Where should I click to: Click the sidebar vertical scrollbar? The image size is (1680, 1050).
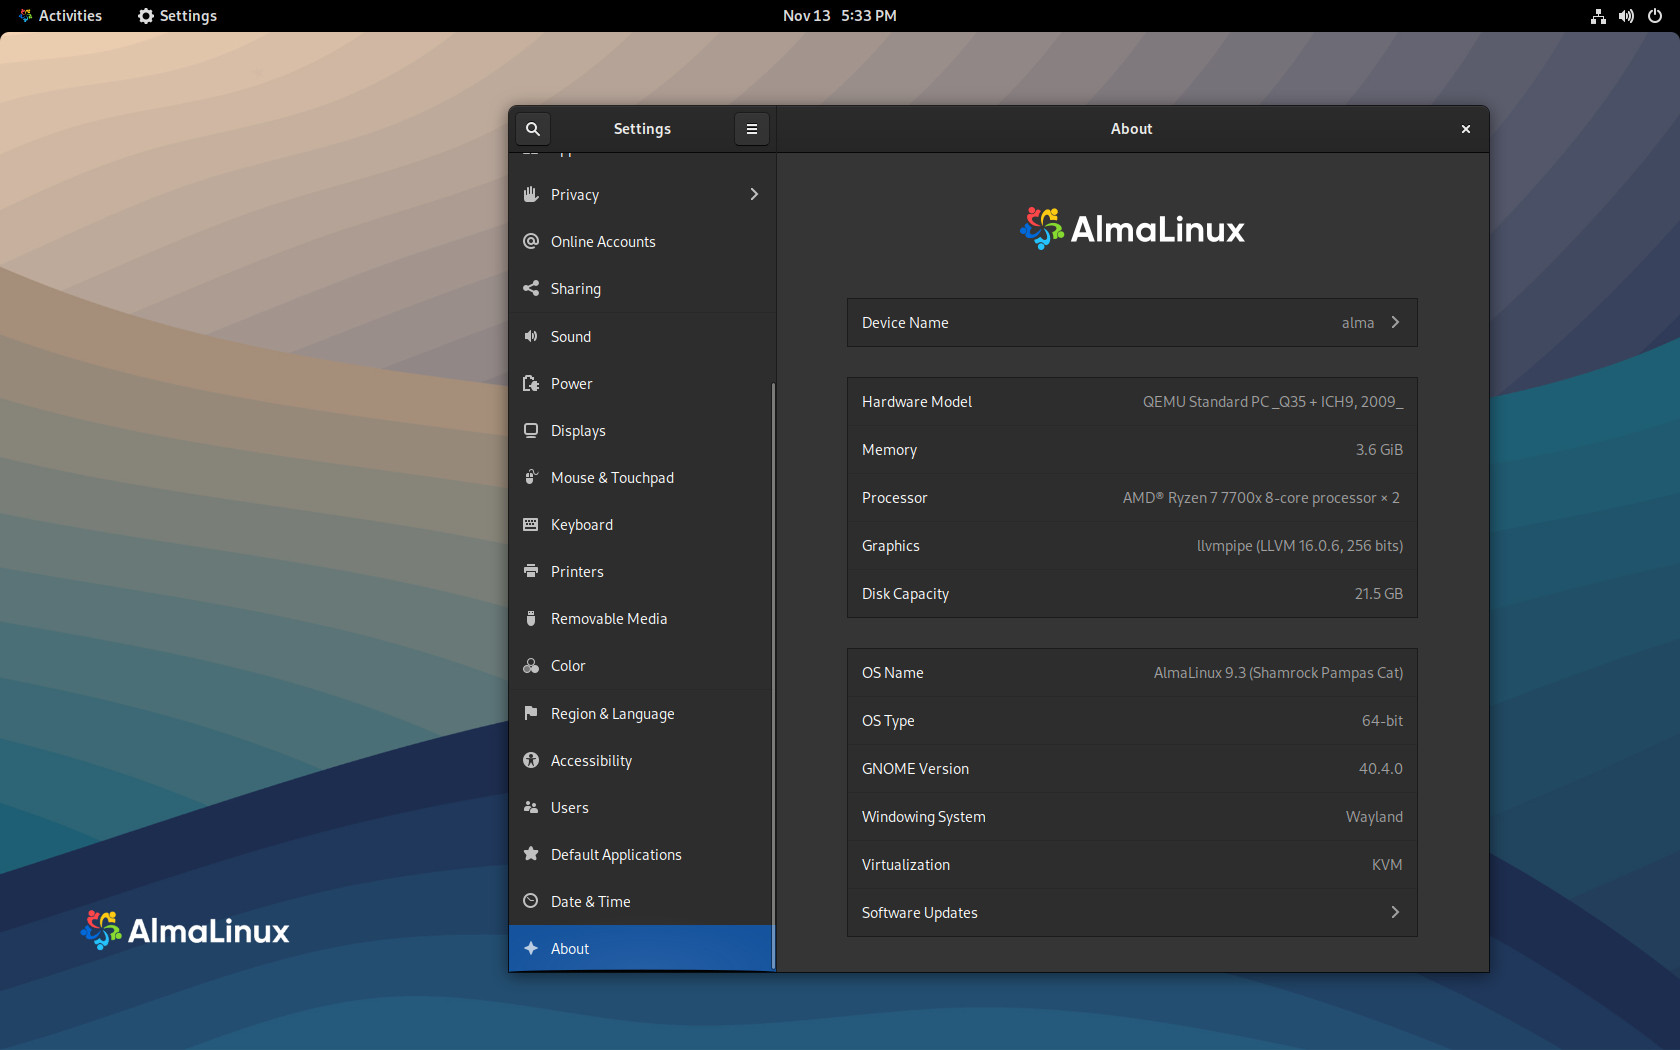pyautogui.click(x=773, y=675)
